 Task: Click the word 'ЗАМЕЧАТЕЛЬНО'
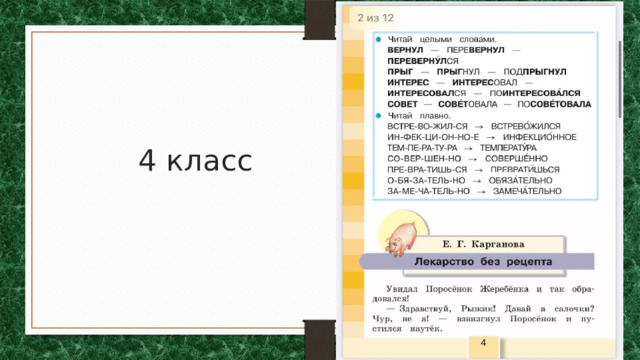point(527,191)
